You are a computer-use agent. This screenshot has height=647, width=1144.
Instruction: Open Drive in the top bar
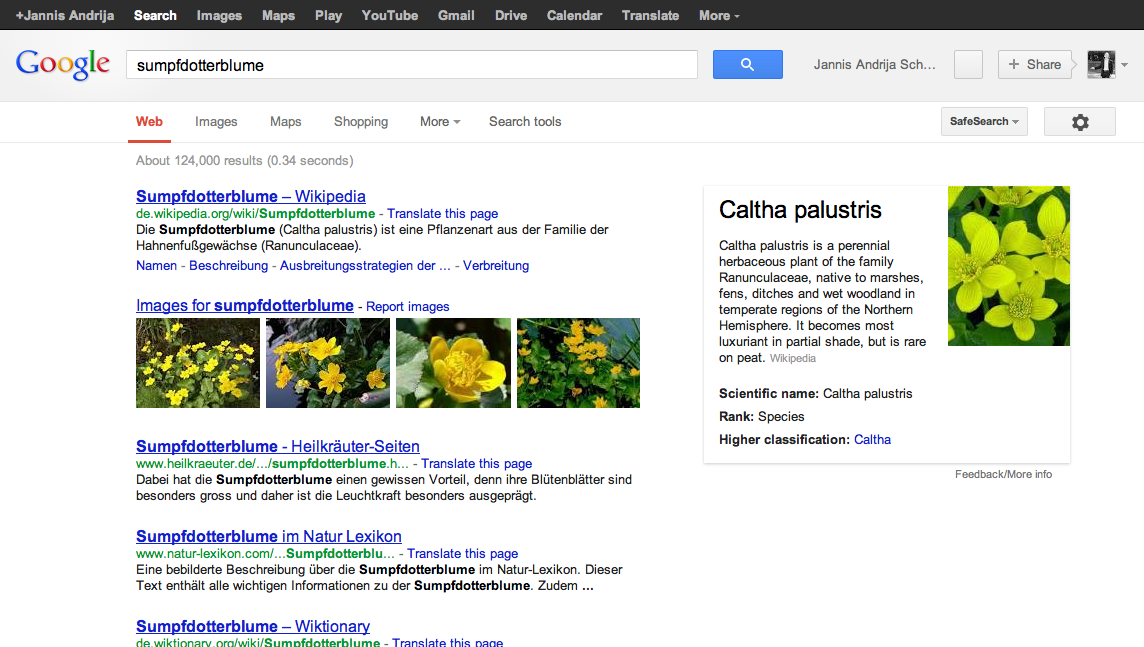pos(511,15)
